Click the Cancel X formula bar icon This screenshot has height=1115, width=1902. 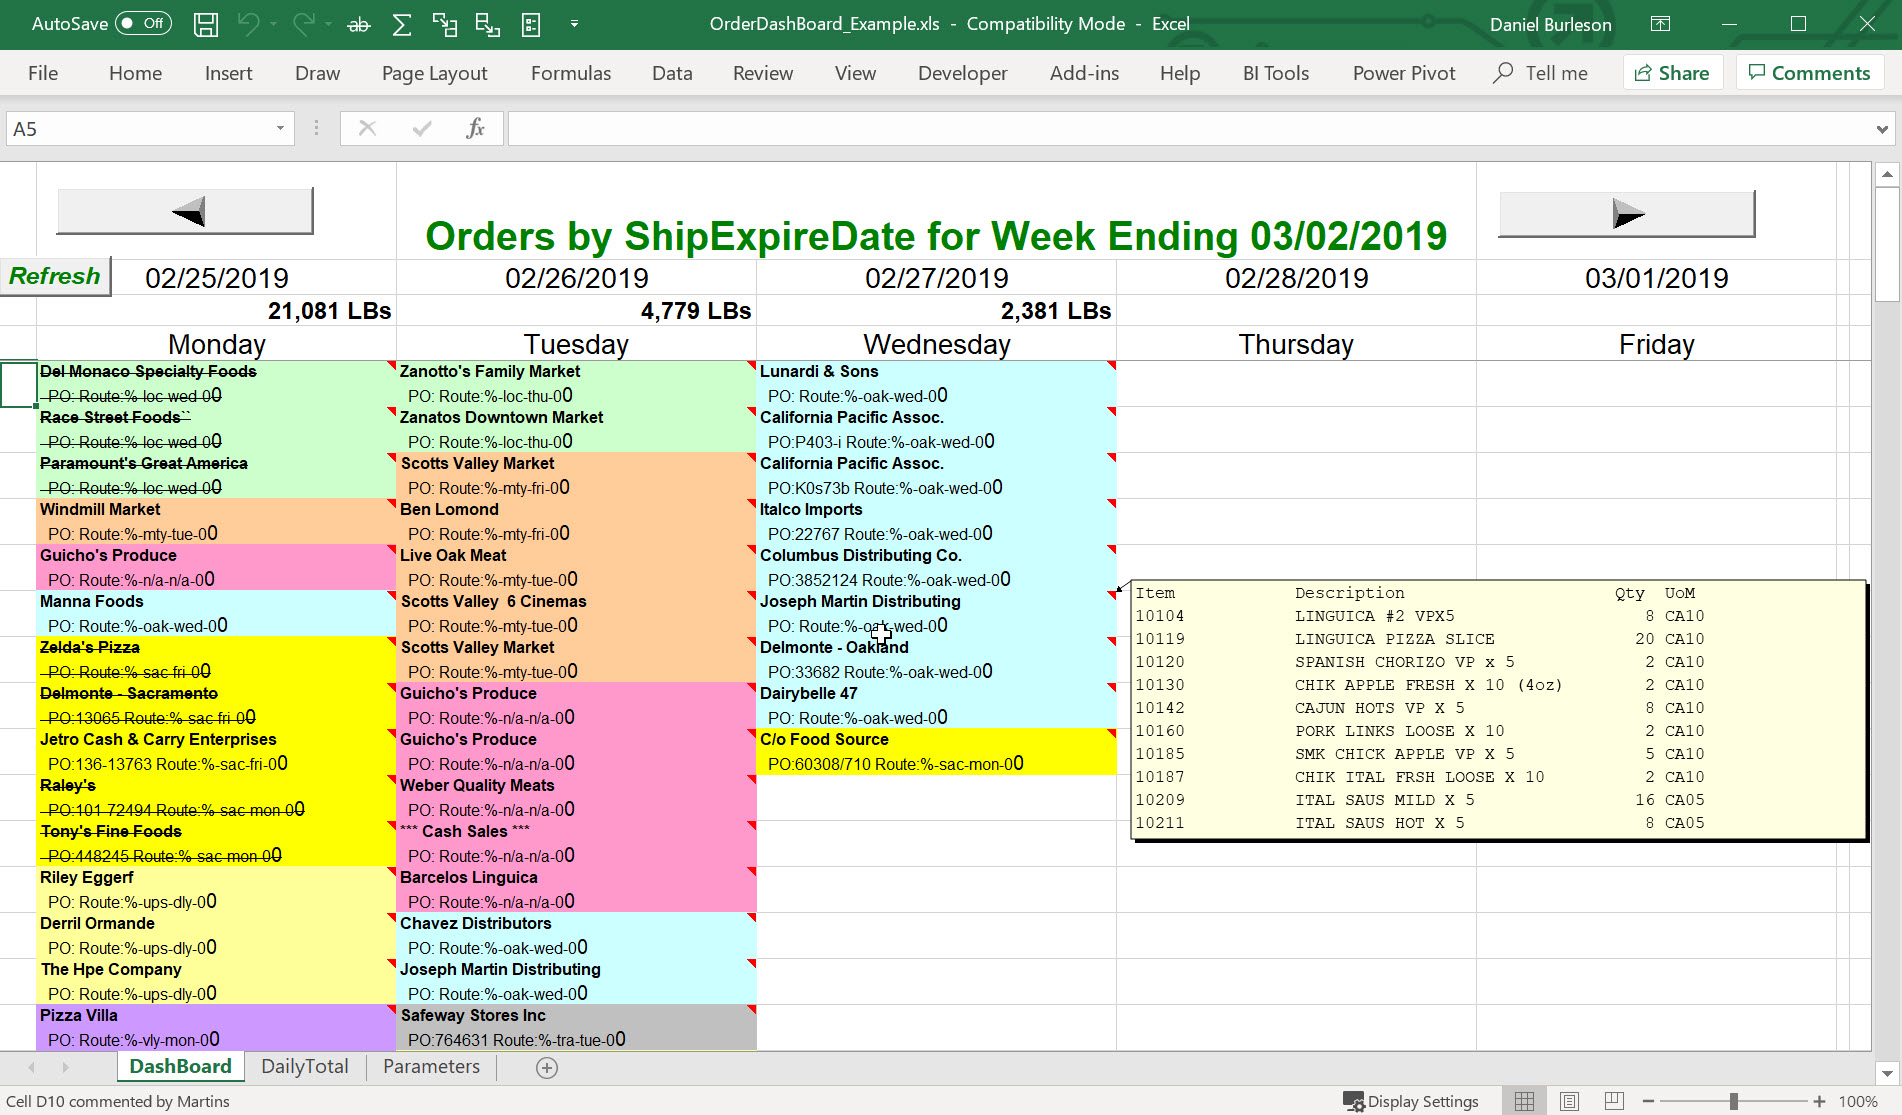(x=367, y=128)
